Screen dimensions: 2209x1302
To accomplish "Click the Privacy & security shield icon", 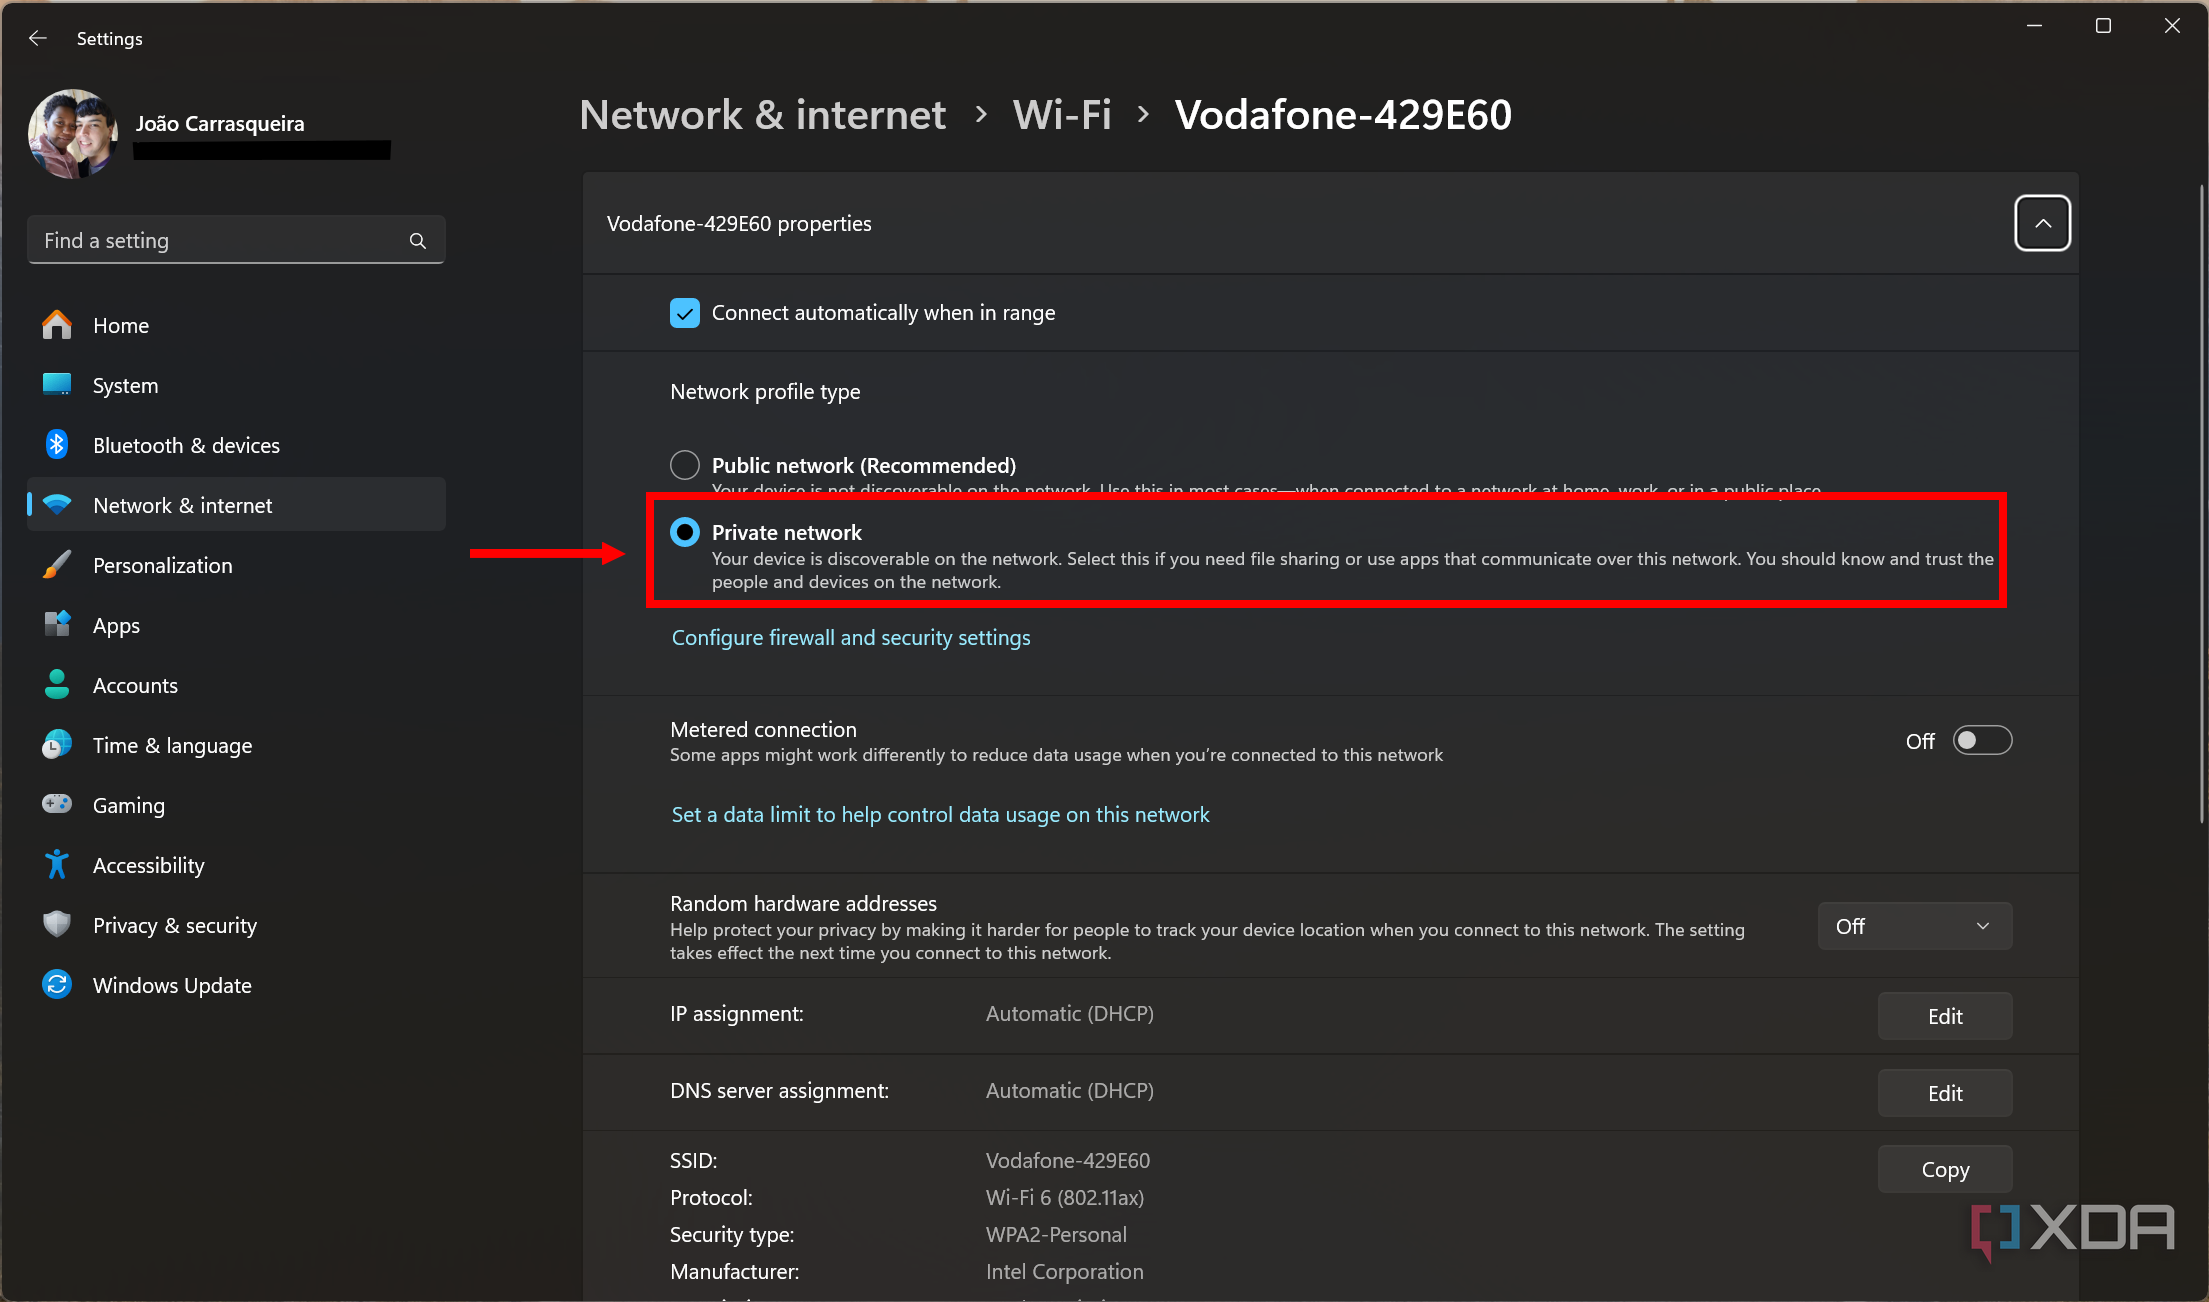I will pyautogui.click(x=57, y=925).
